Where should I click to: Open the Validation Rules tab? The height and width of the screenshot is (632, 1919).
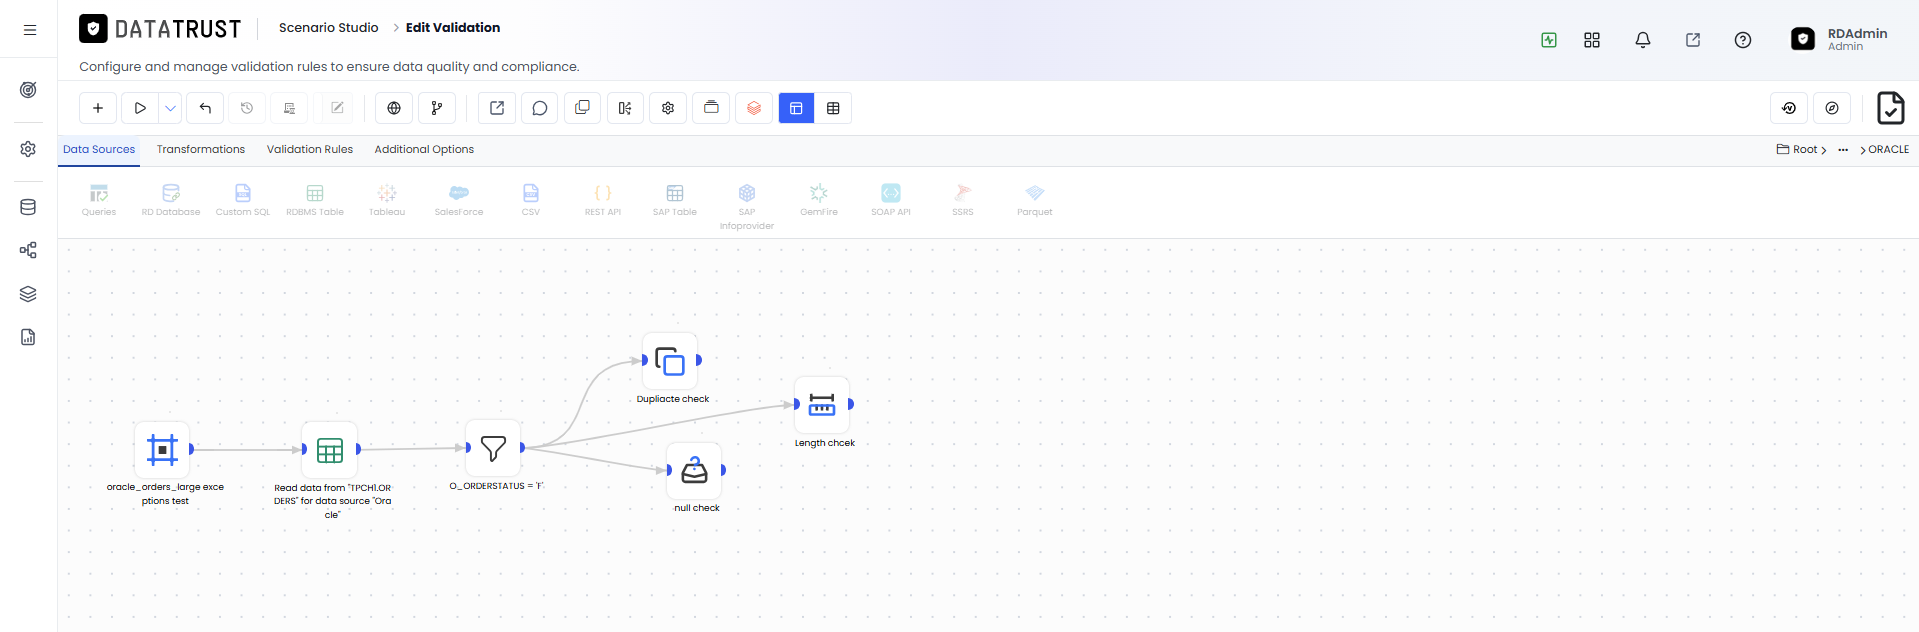pyautogui.click(x=310, y=149)
